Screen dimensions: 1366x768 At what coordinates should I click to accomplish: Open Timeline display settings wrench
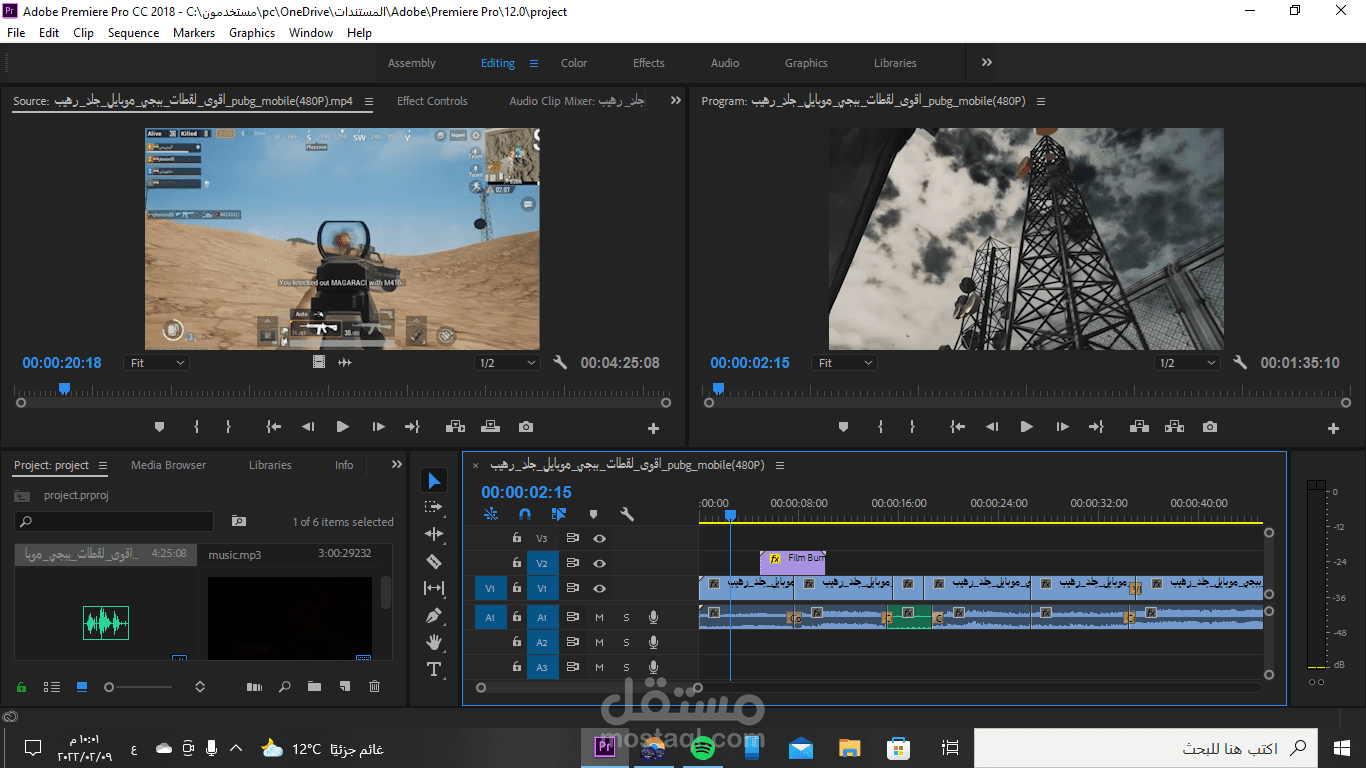(627, 514)
